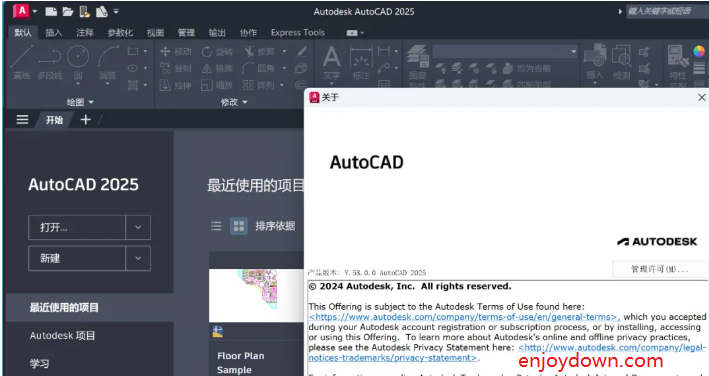Screen dimensions: 709x376
Task: Click the Open folder icon in quick access toolbar
Action: tap(68, 12)
